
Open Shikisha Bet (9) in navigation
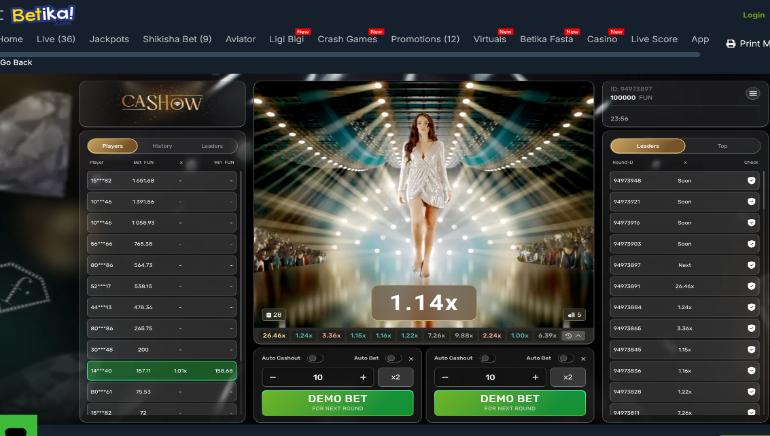pos(177,39)
